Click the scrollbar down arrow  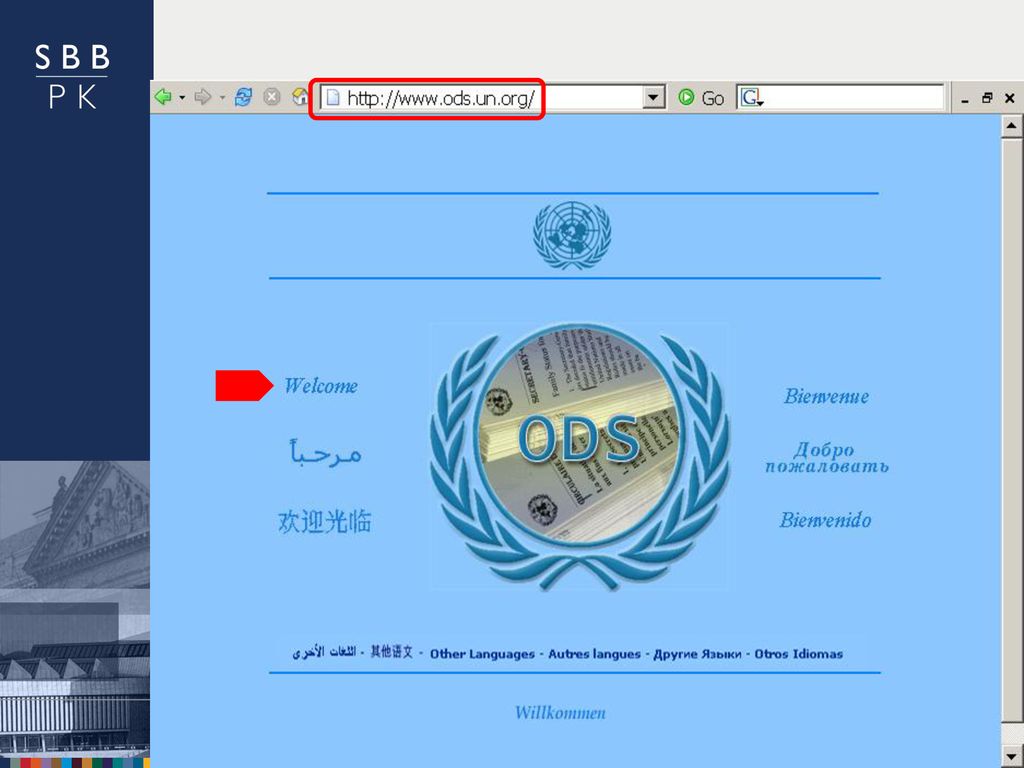(1011, 756)
